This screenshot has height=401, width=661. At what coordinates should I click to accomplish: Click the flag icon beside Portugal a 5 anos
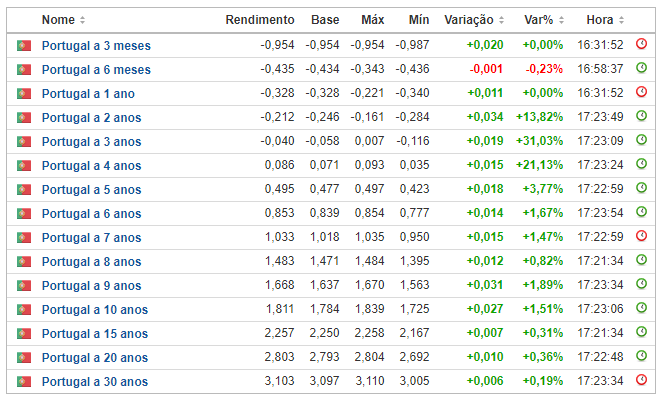(24, 190)
